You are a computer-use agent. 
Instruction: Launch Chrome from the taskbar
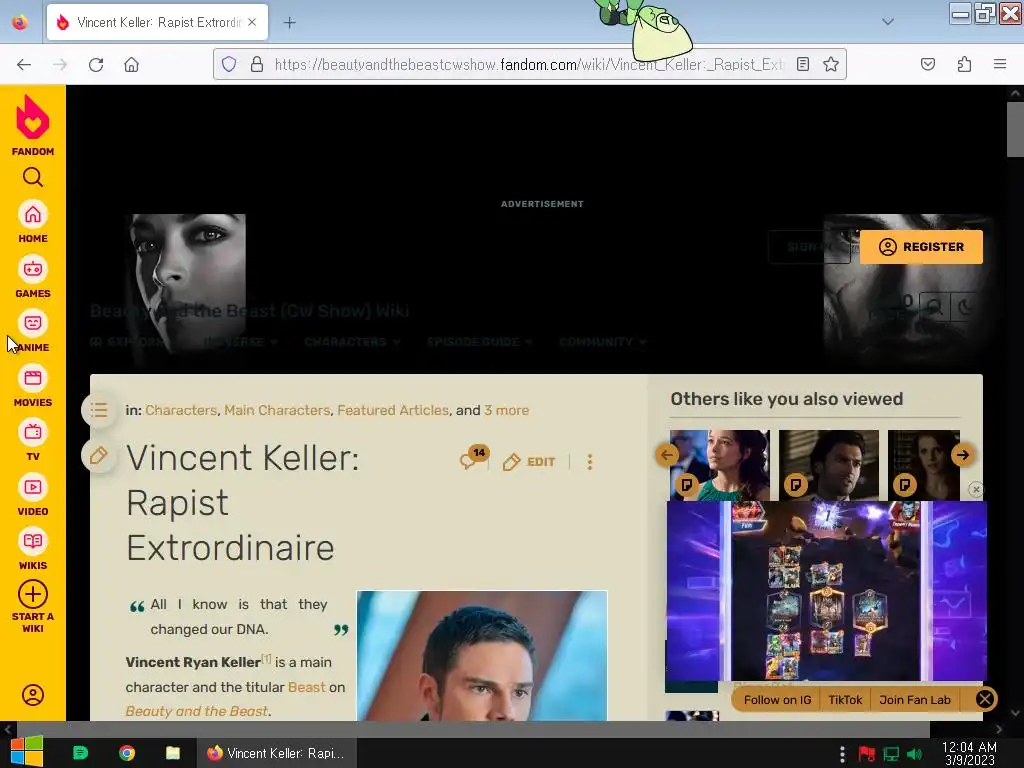pyautogui.click(x=127, y=753)
